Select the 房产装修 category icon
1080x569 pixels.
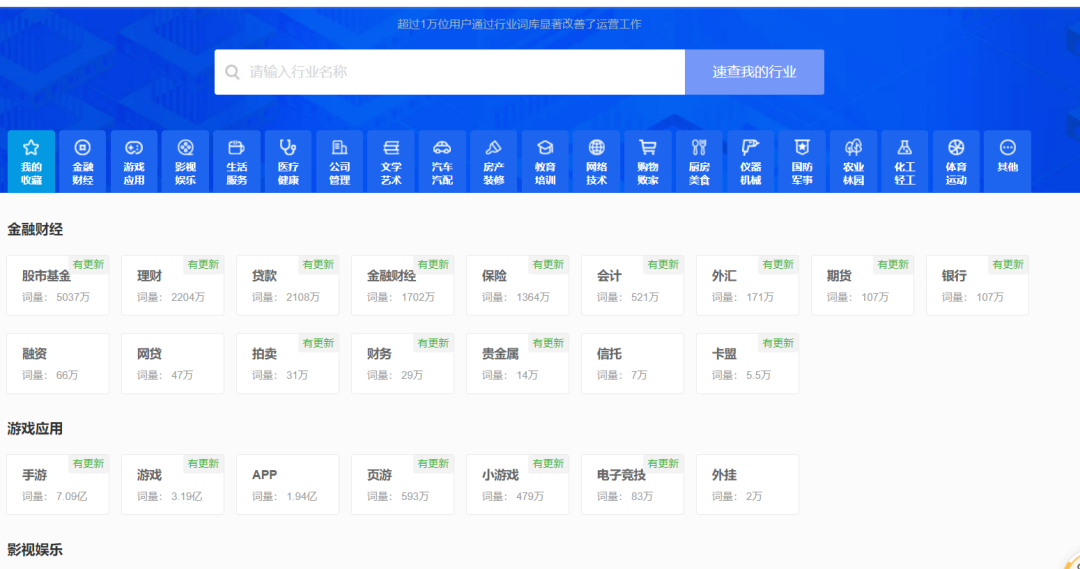coord(494,161)
